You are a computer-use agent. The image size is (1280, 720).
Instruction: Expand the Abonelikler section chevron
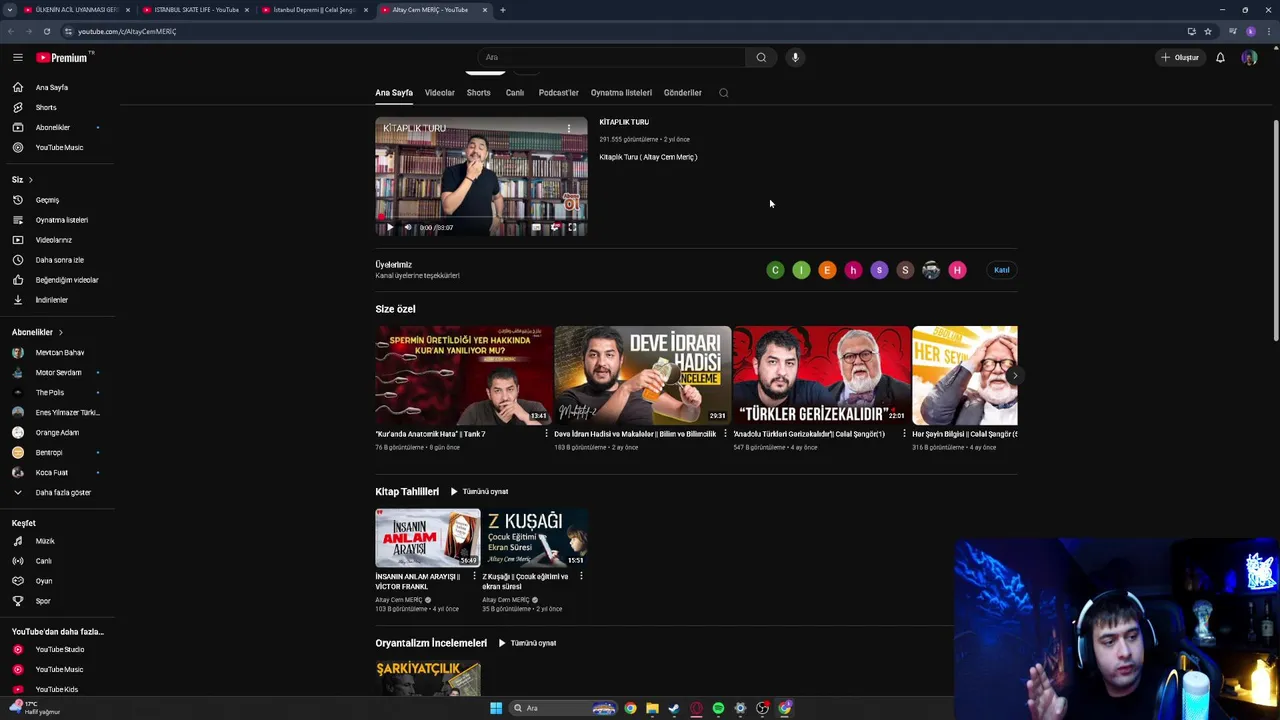pos(60,332)
